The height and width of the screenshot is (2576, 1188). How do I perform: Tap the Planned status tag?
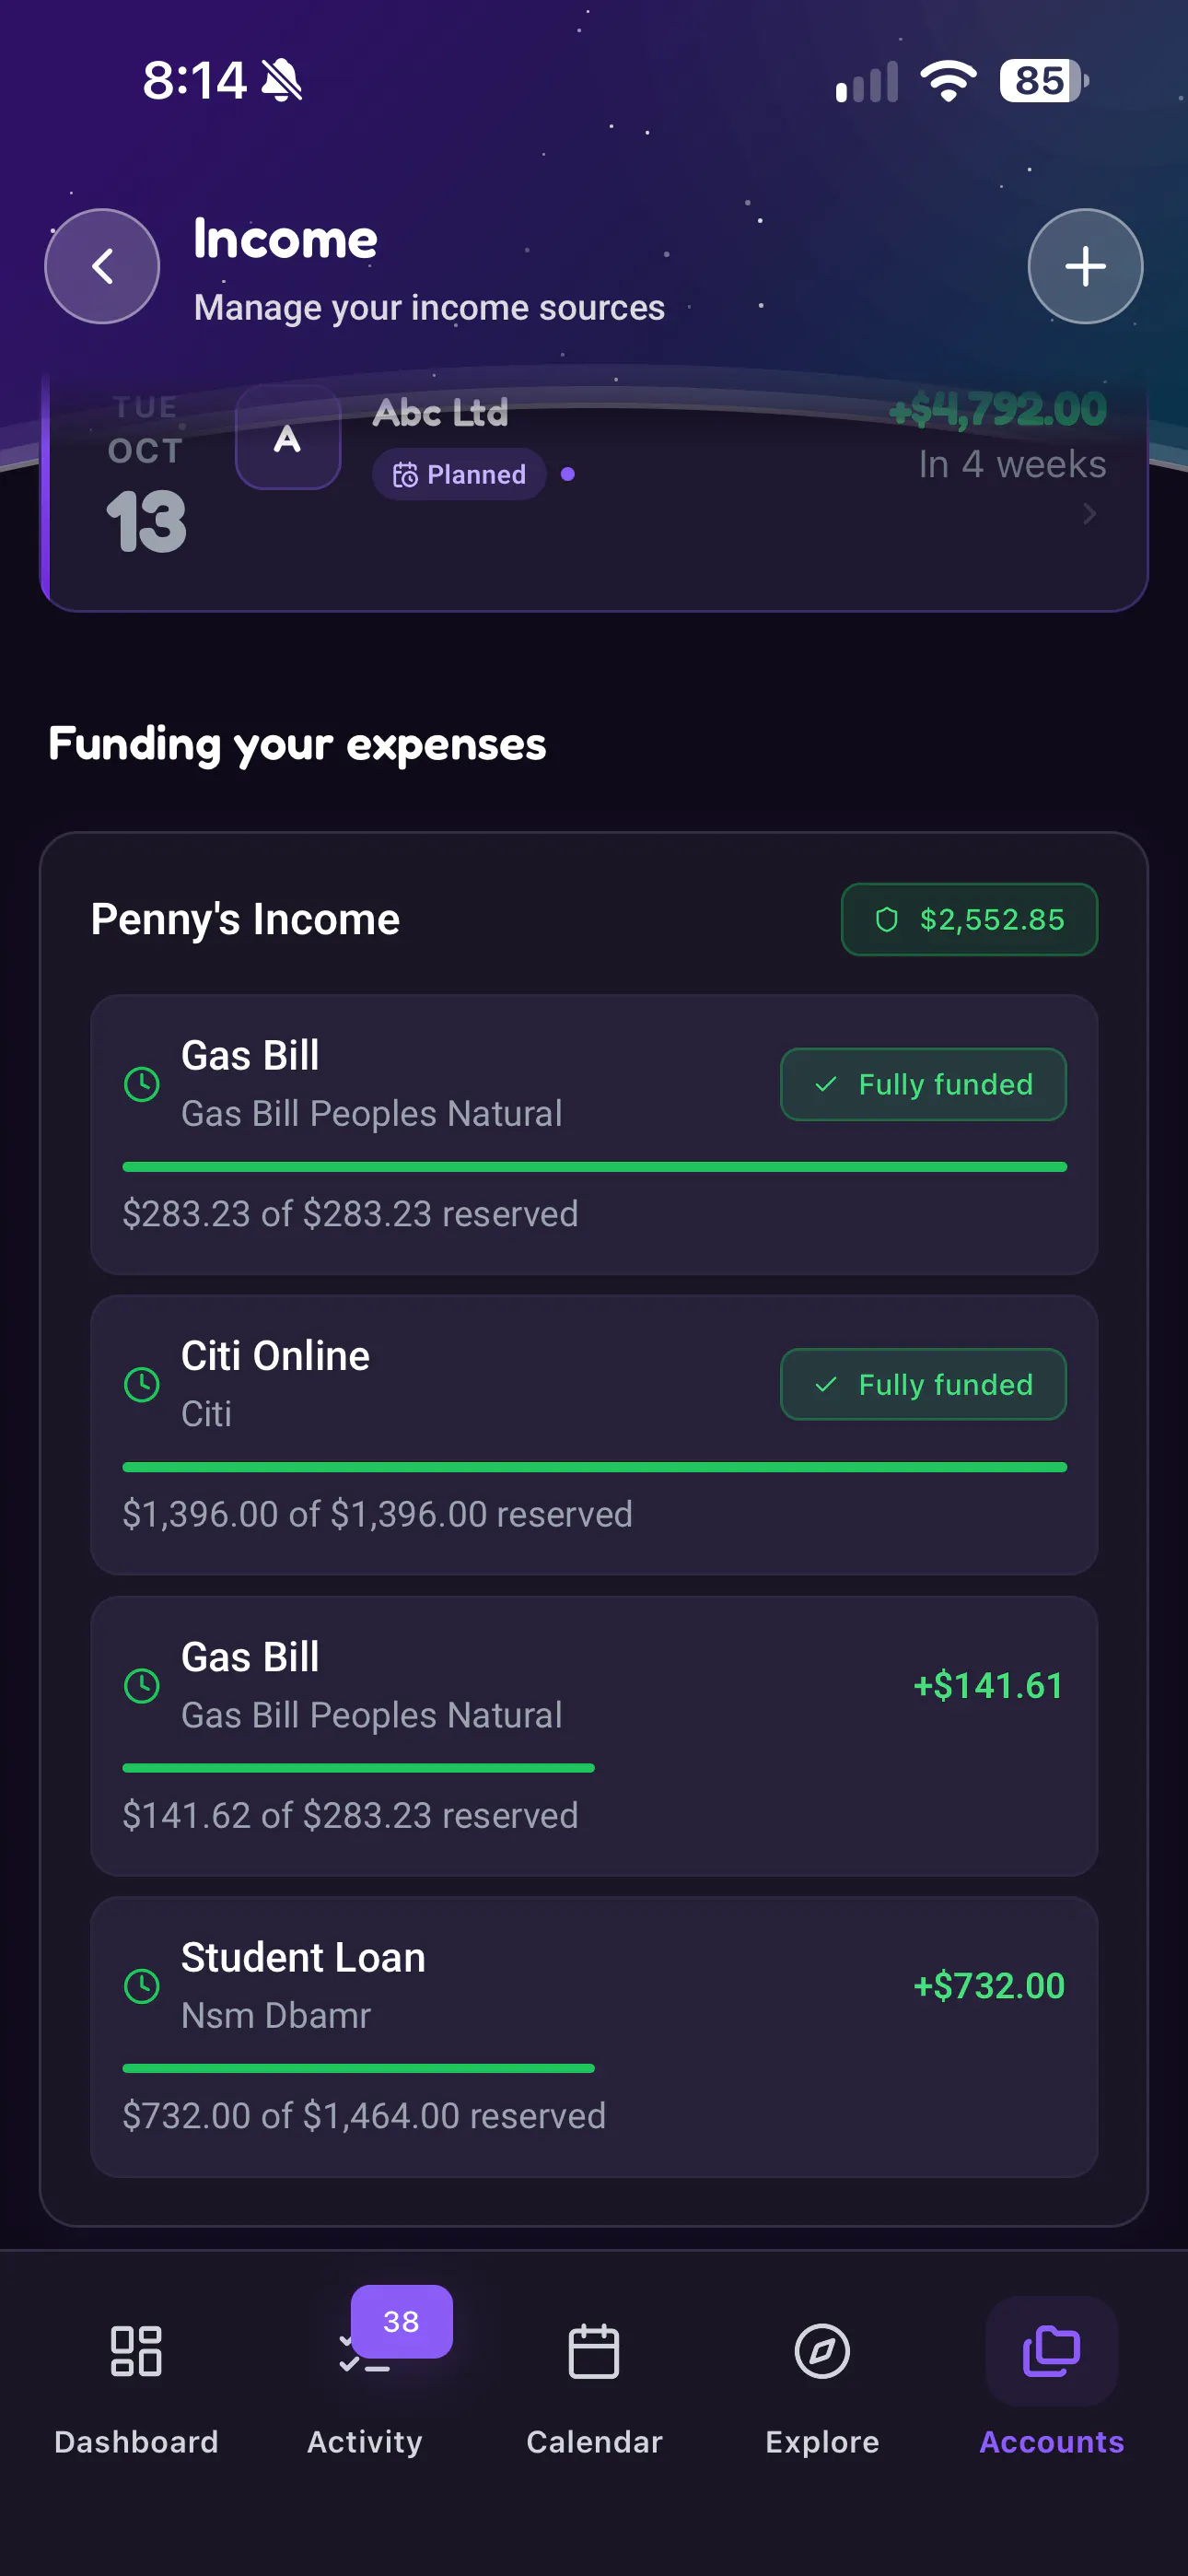coord(459,474)
